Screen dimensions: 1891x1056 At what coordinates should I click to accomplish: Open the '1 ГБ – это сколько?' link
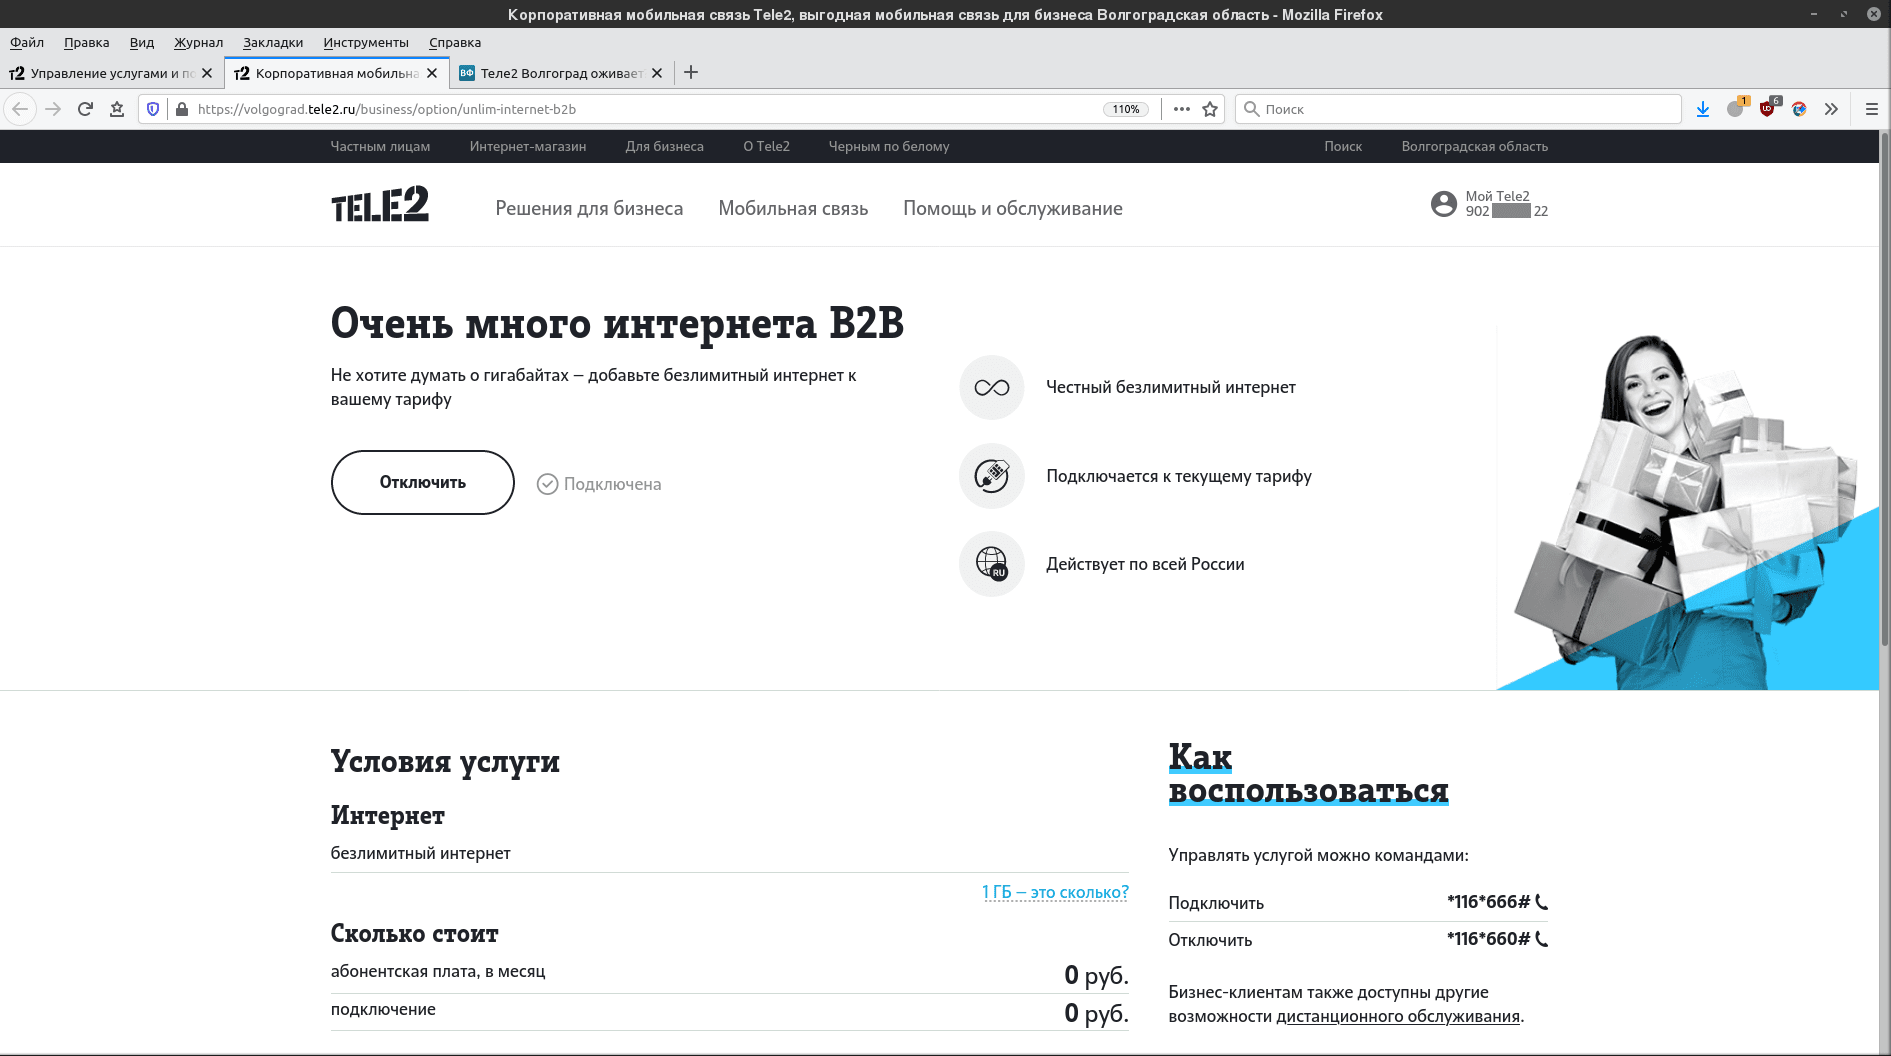coord(1055,892)
